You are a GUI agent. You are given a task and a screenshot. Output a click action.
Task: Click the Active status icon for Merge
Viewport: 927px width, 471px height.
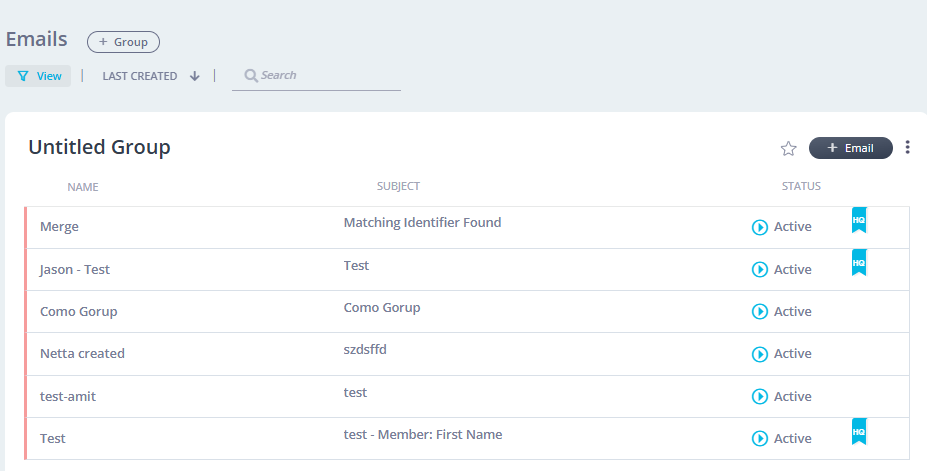tap(759, 227)
